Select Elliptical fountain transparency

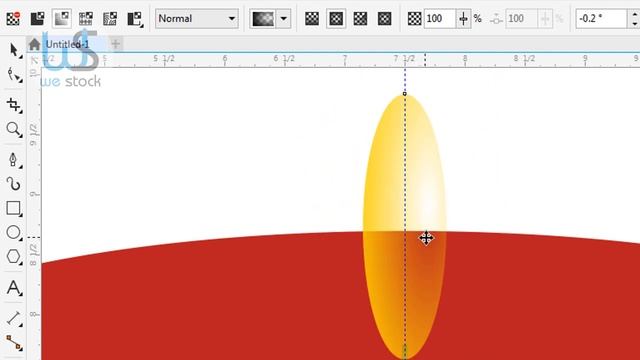pyautogui.click(x=336, y=19)
